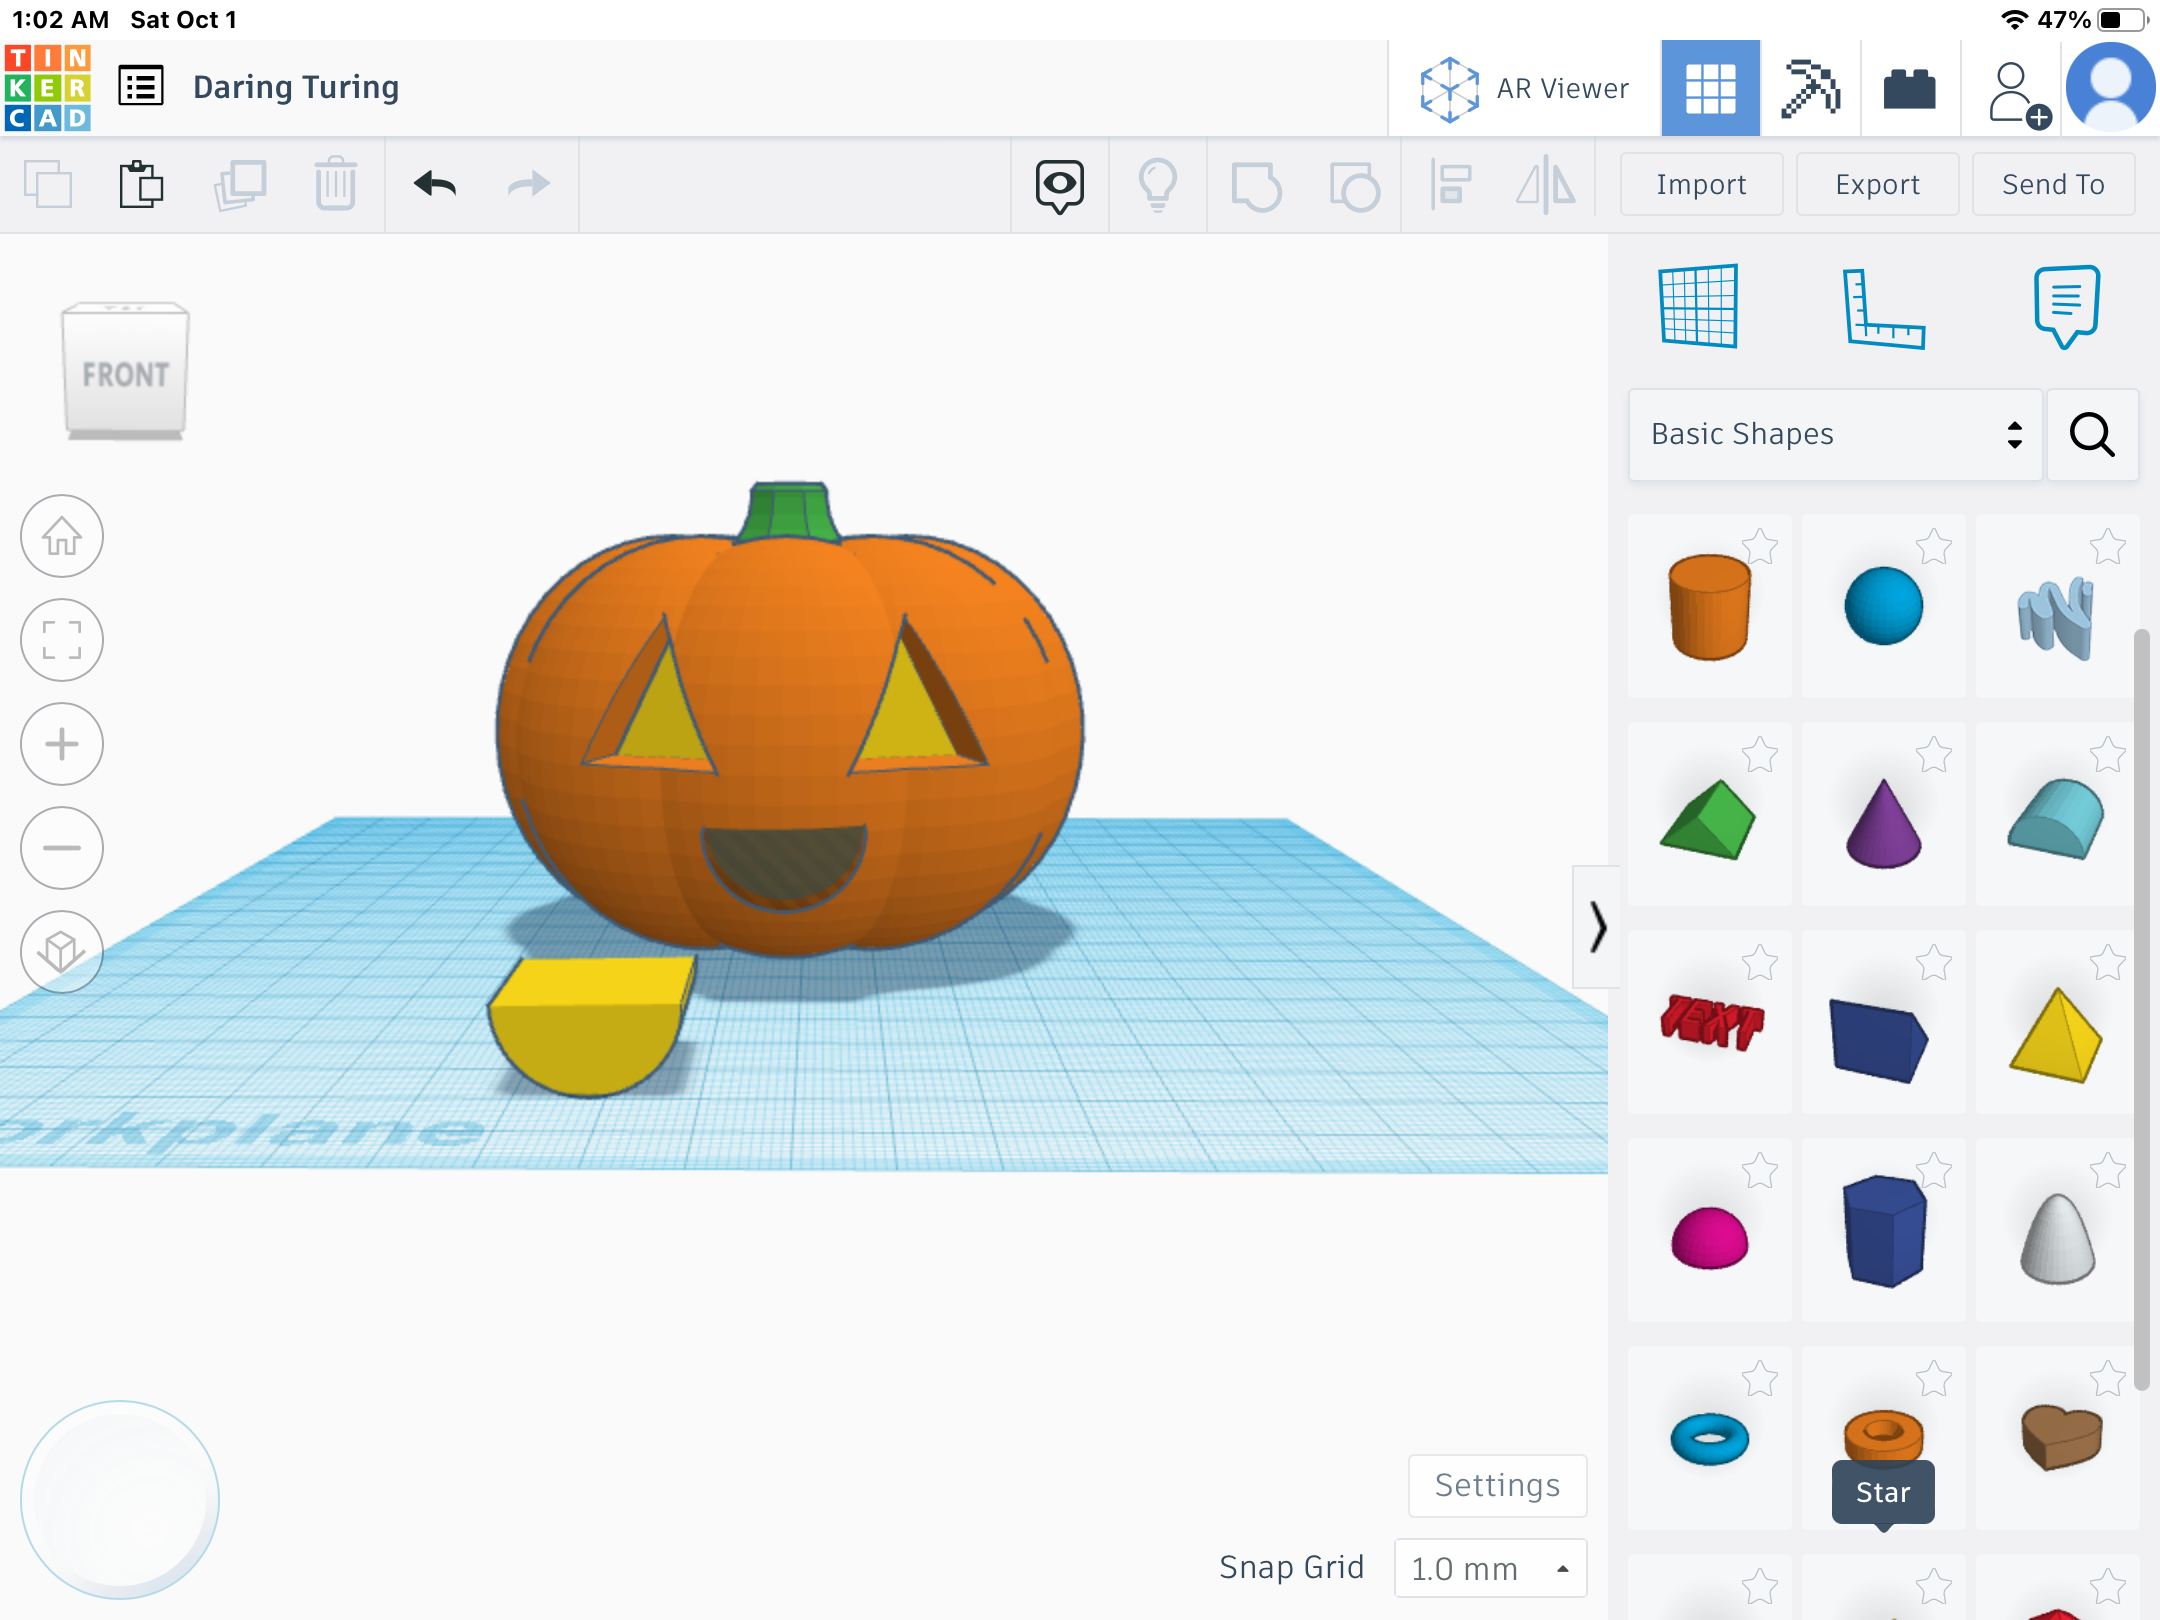Open the Tinkercad home logo
Screen dimensions: 2160x1620
[48, 88]
